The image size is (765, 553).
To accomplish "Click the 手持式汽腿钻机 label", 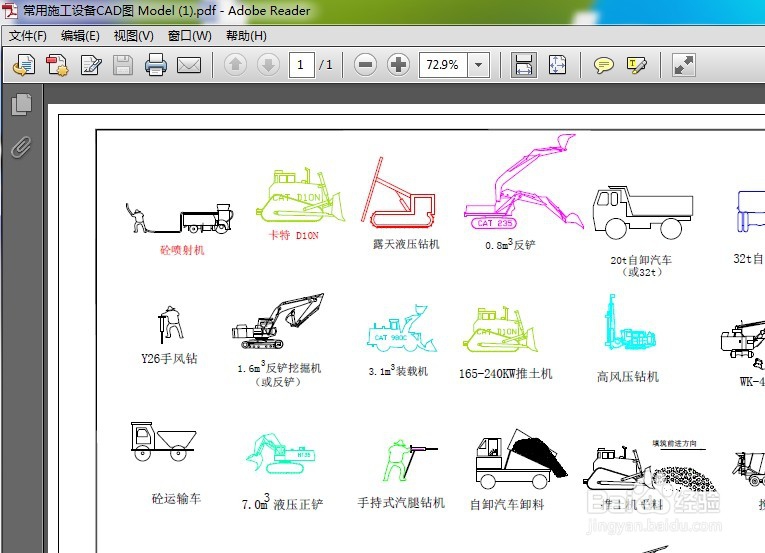I will [x=401, y=503].
